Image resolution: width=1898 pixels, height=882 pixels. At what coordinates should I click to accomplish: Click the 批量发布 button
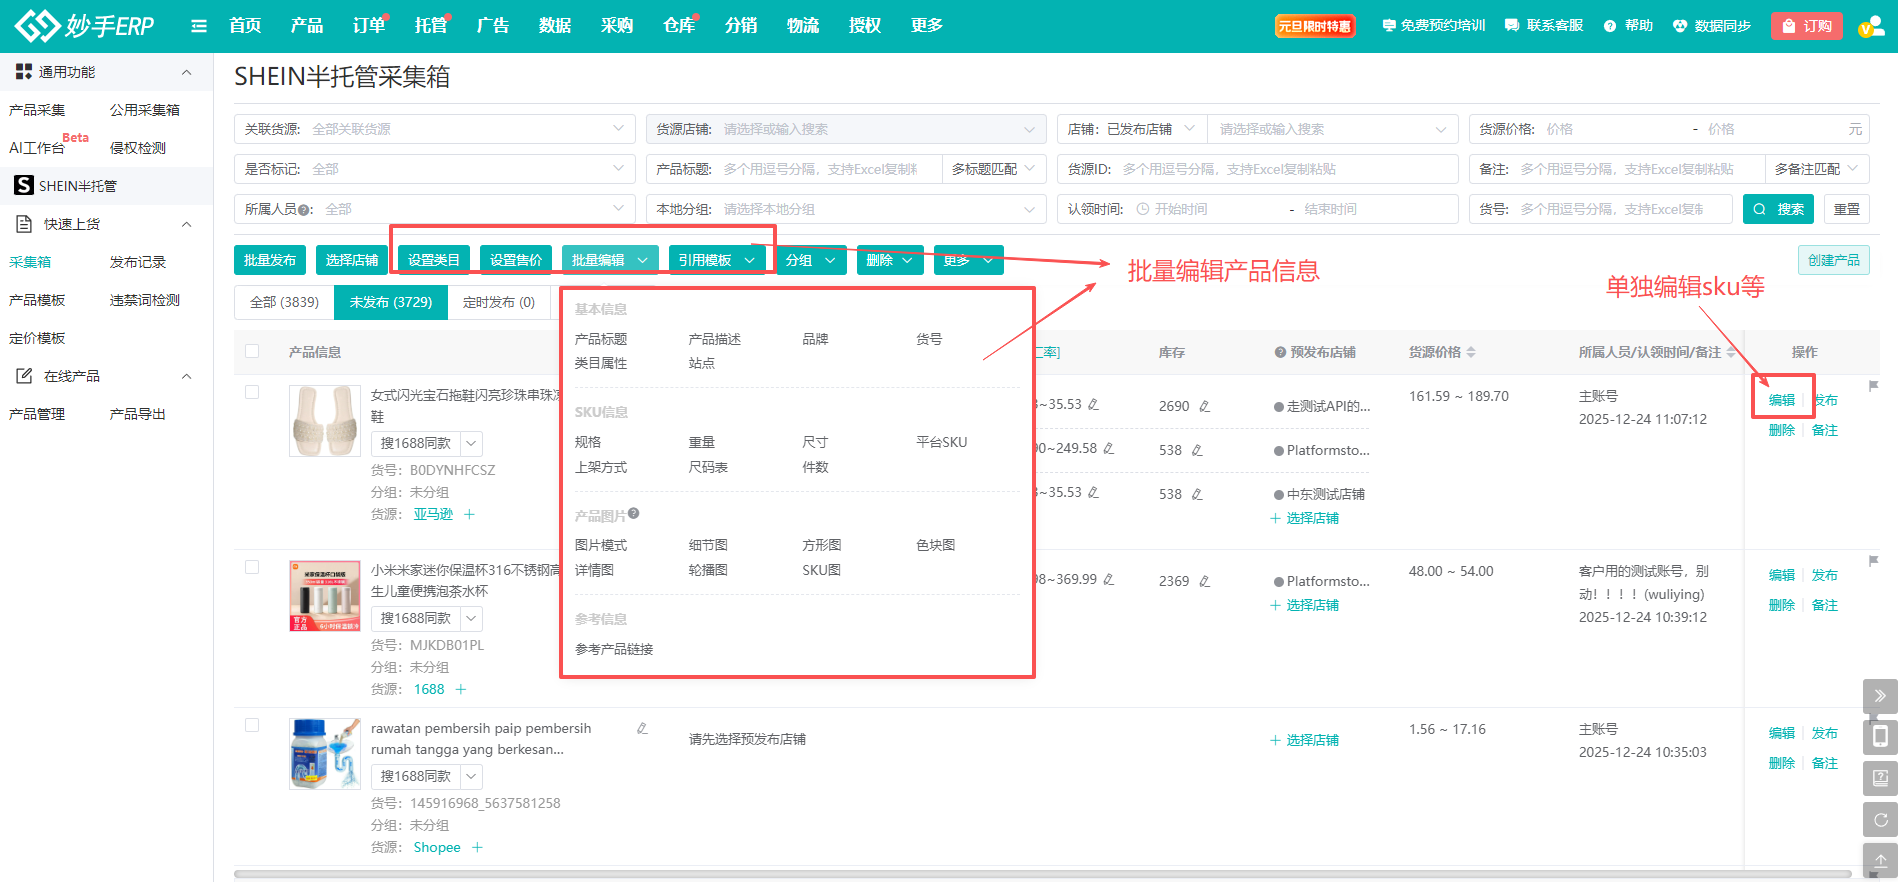click(270, 260)
